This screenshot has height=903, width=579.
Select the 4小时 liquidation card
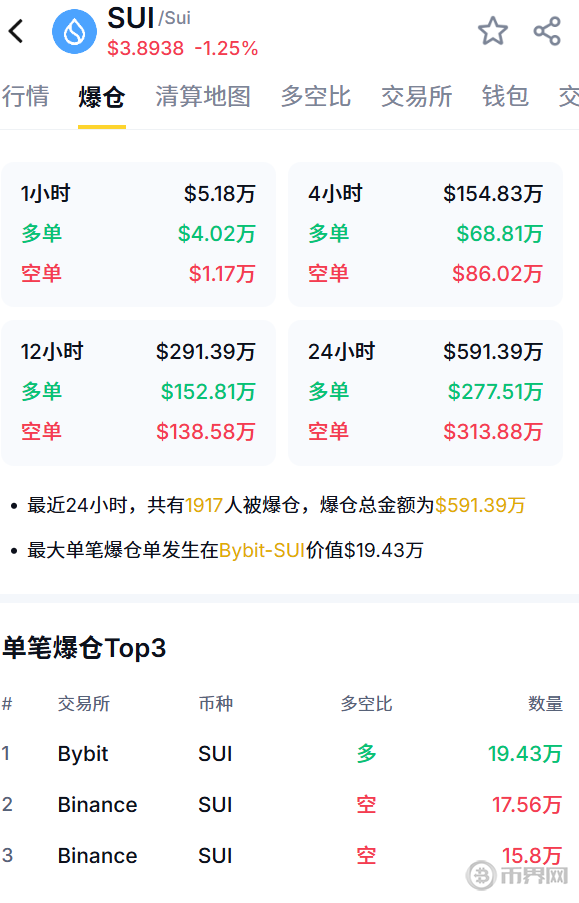point(425,234)
